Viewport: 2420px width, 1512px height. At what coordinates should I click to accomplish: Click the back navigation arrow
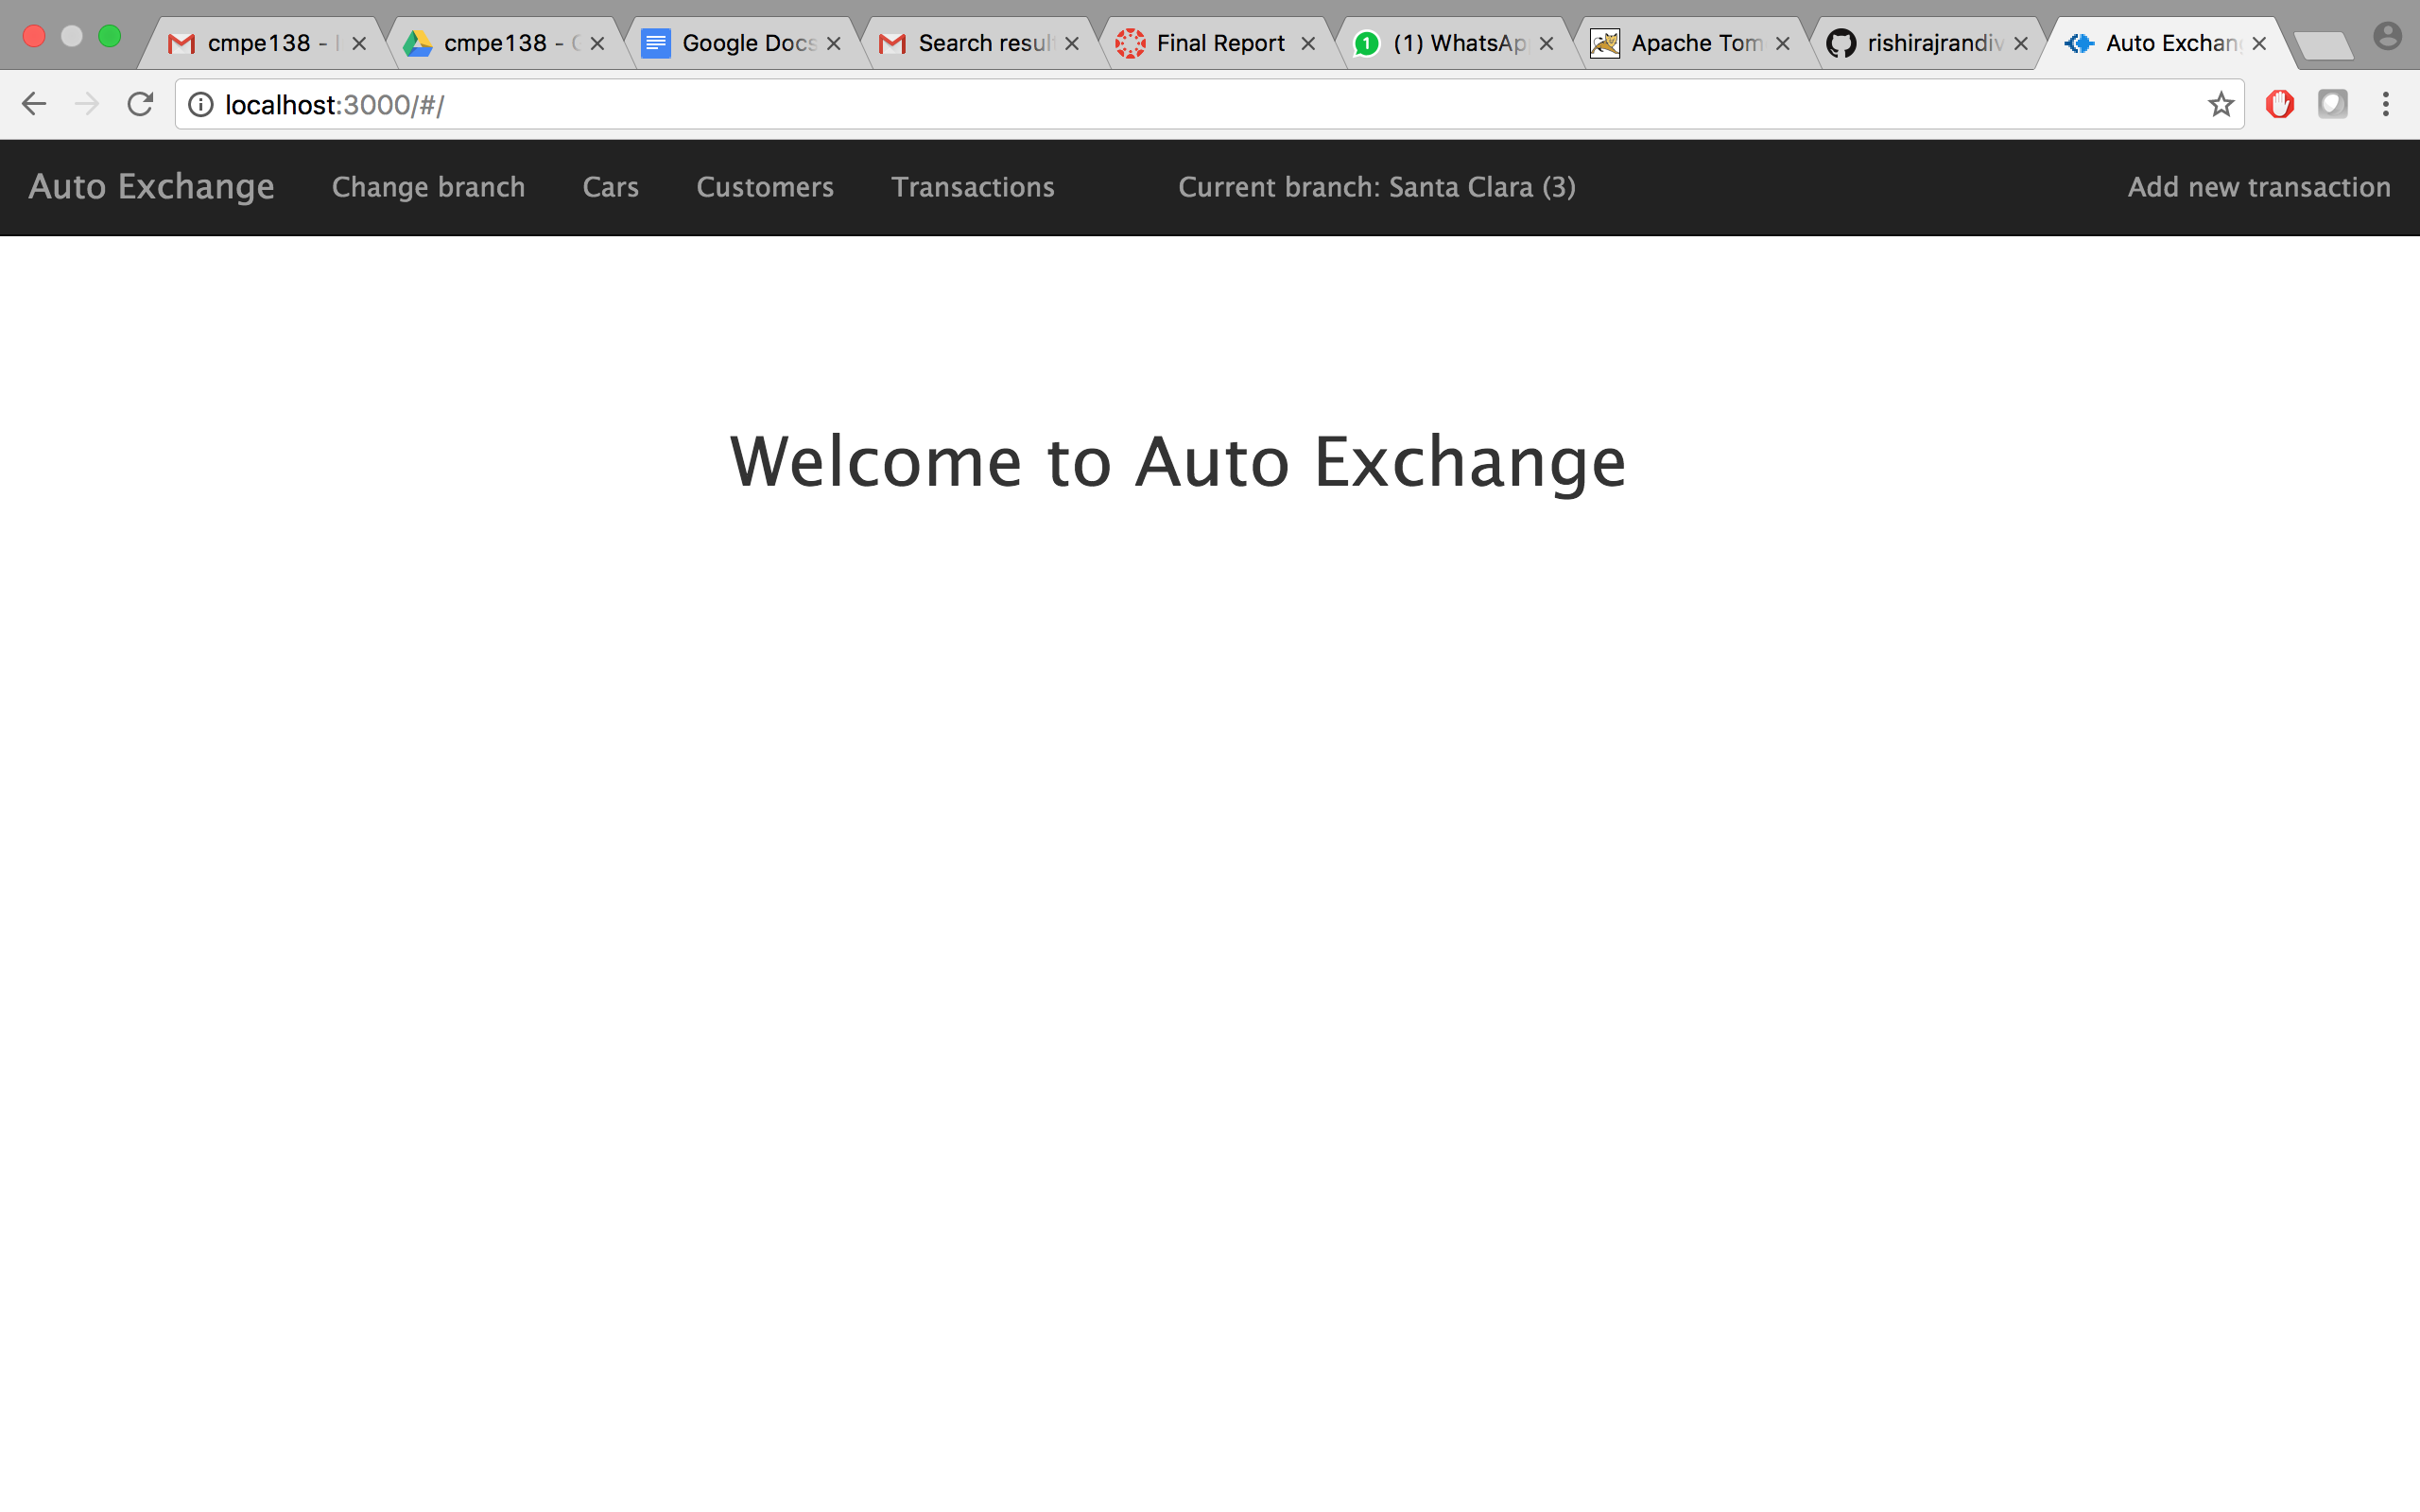click(34, 104)
